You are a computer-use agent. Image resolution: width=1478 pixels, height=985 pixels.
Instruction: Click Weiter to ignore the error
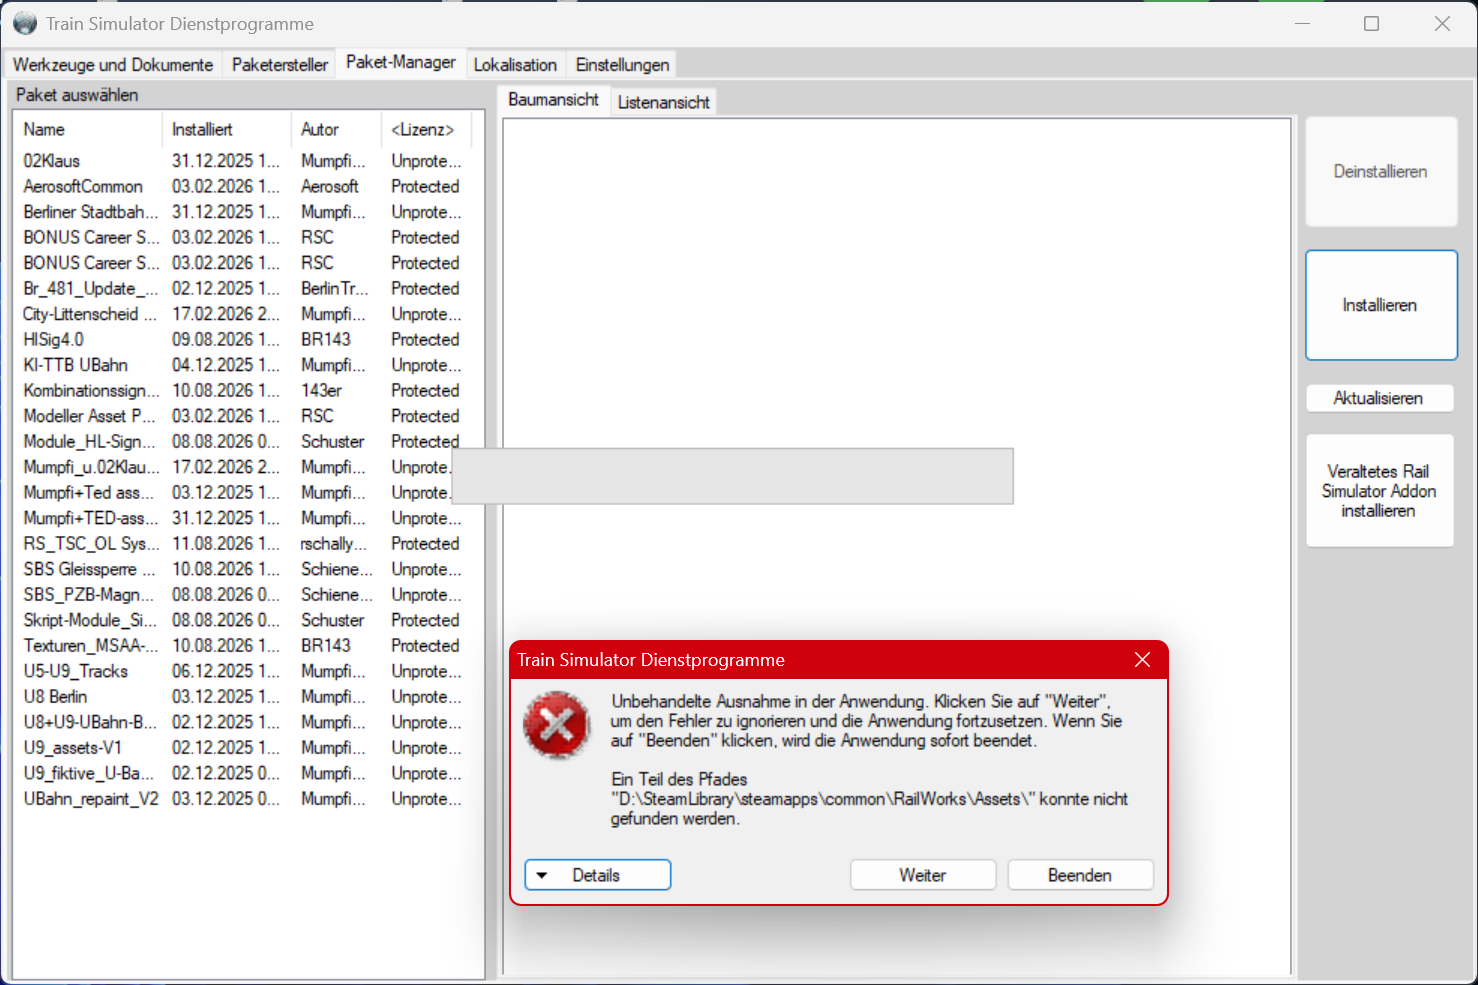click(x=923, y=875)
